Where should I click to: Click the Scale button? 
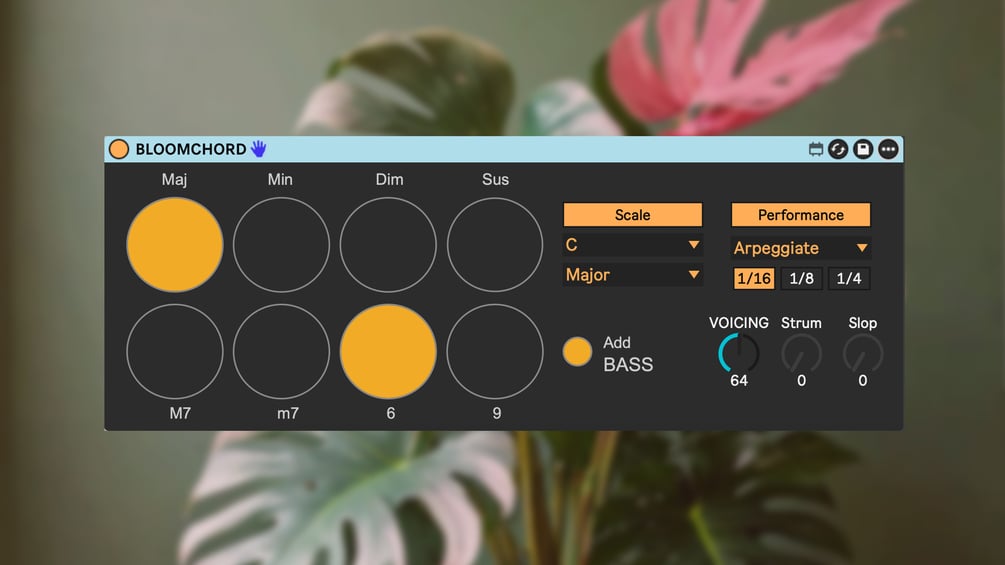point(633,215)
